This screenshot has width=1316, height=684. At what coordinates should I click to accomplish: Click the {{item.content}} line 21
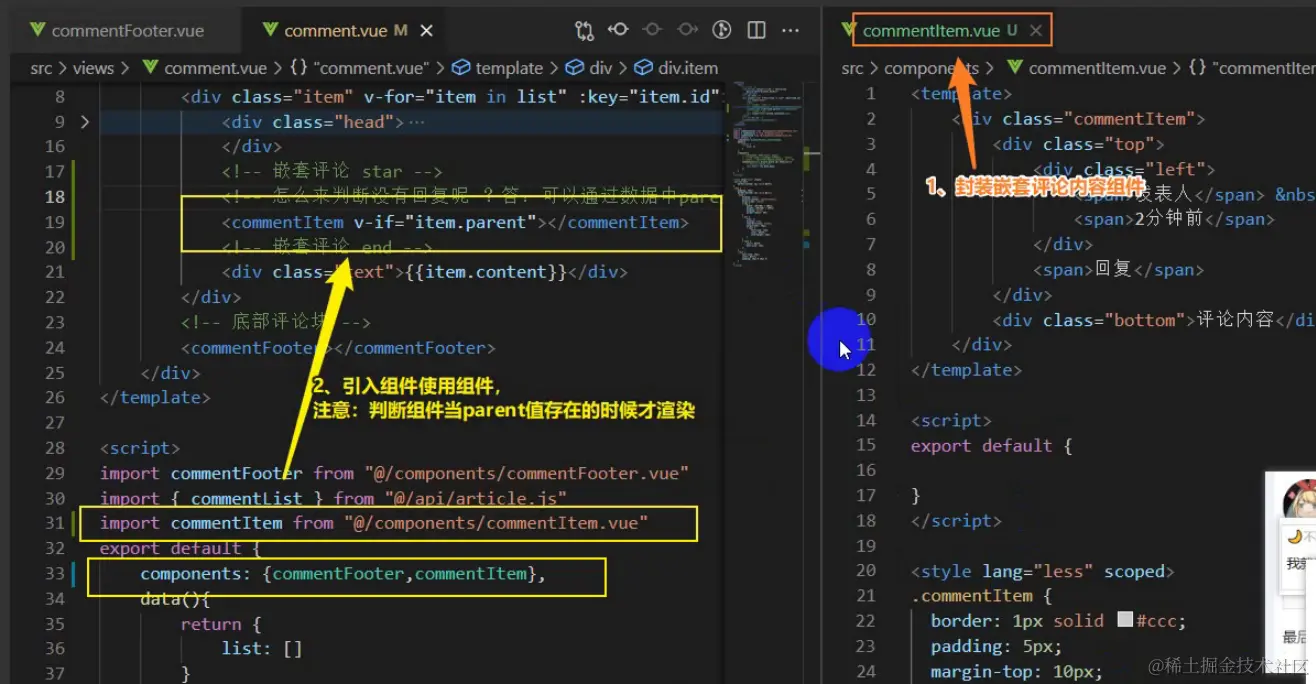point(424,272)
